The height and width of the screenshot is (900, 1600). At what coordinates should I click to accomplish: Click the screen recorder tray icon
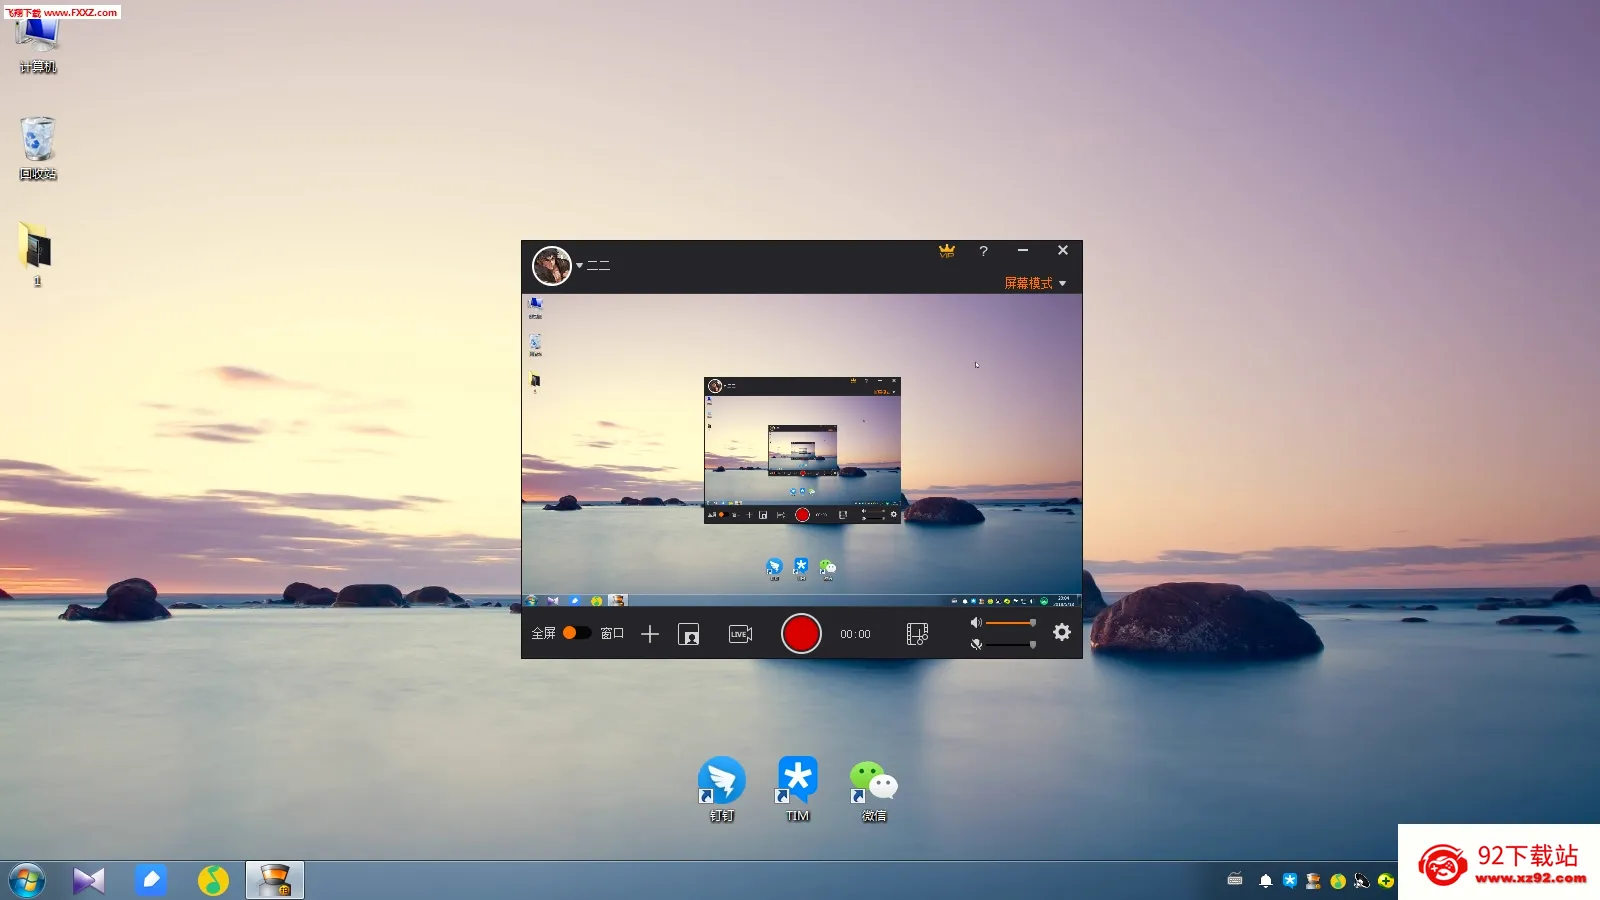(1313, 881)
